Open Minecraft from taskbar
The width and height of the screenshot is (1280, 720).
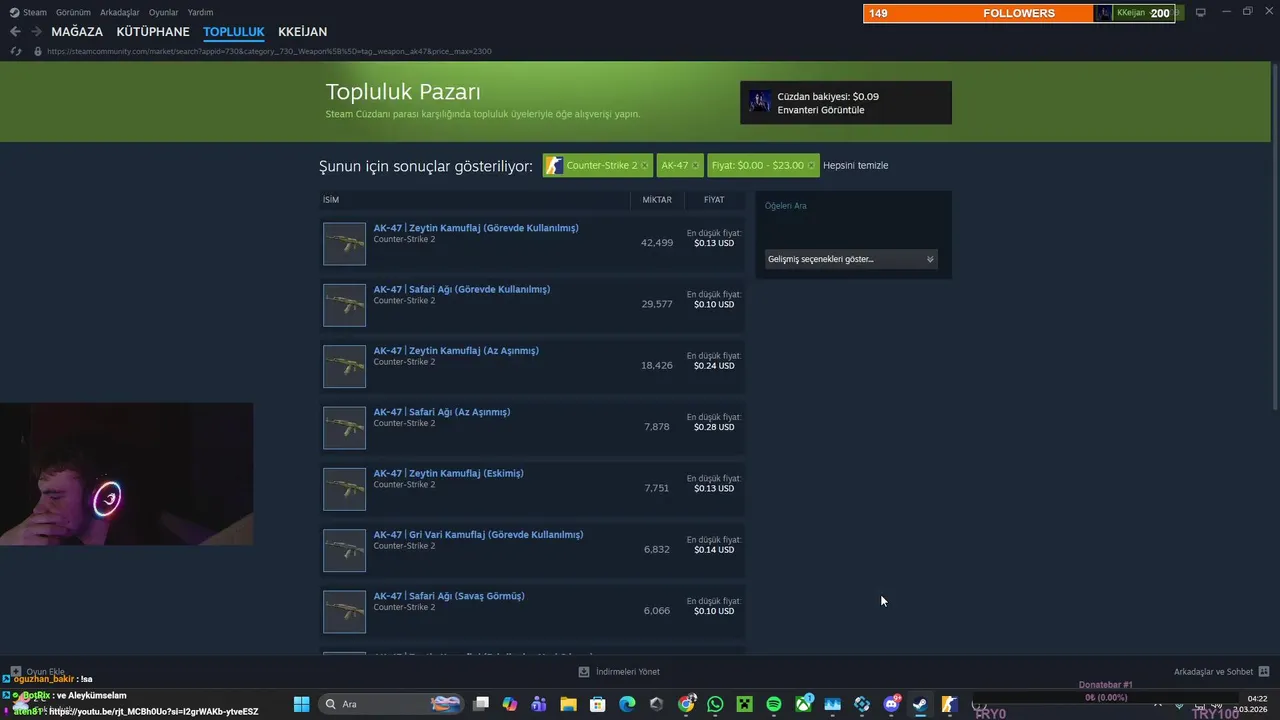(744, 704)
